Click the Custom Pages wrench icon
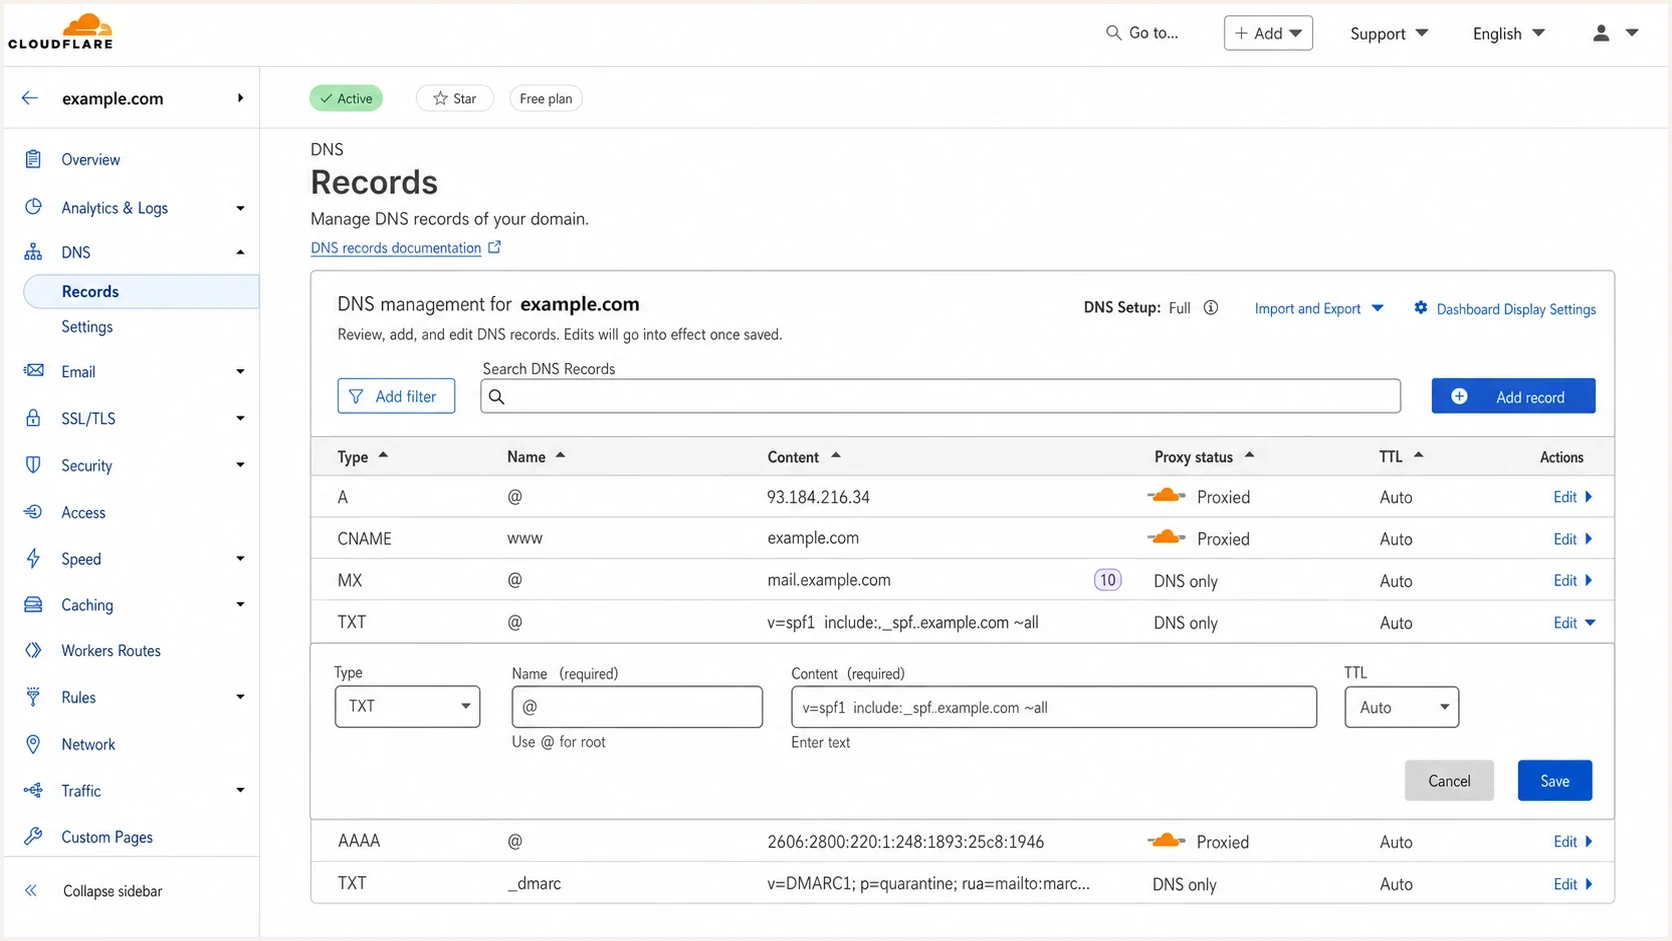 click(33, 836)
